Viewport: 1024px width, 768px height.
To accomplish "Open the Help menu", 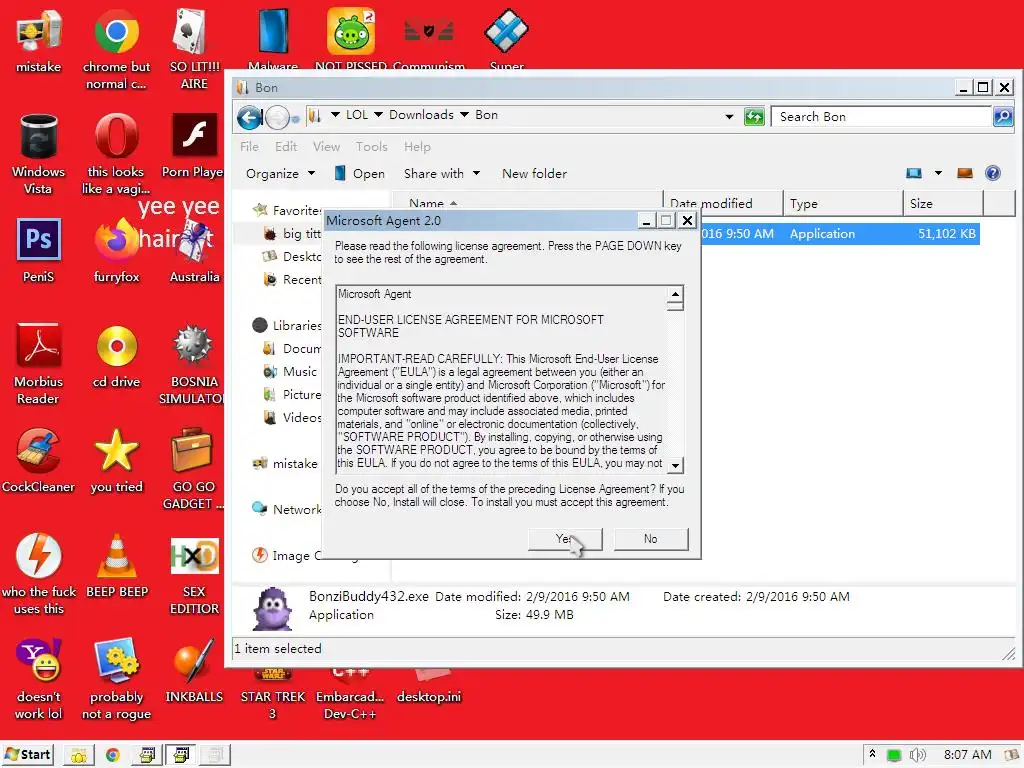I will pyautogui.click(x=417, y=146).
